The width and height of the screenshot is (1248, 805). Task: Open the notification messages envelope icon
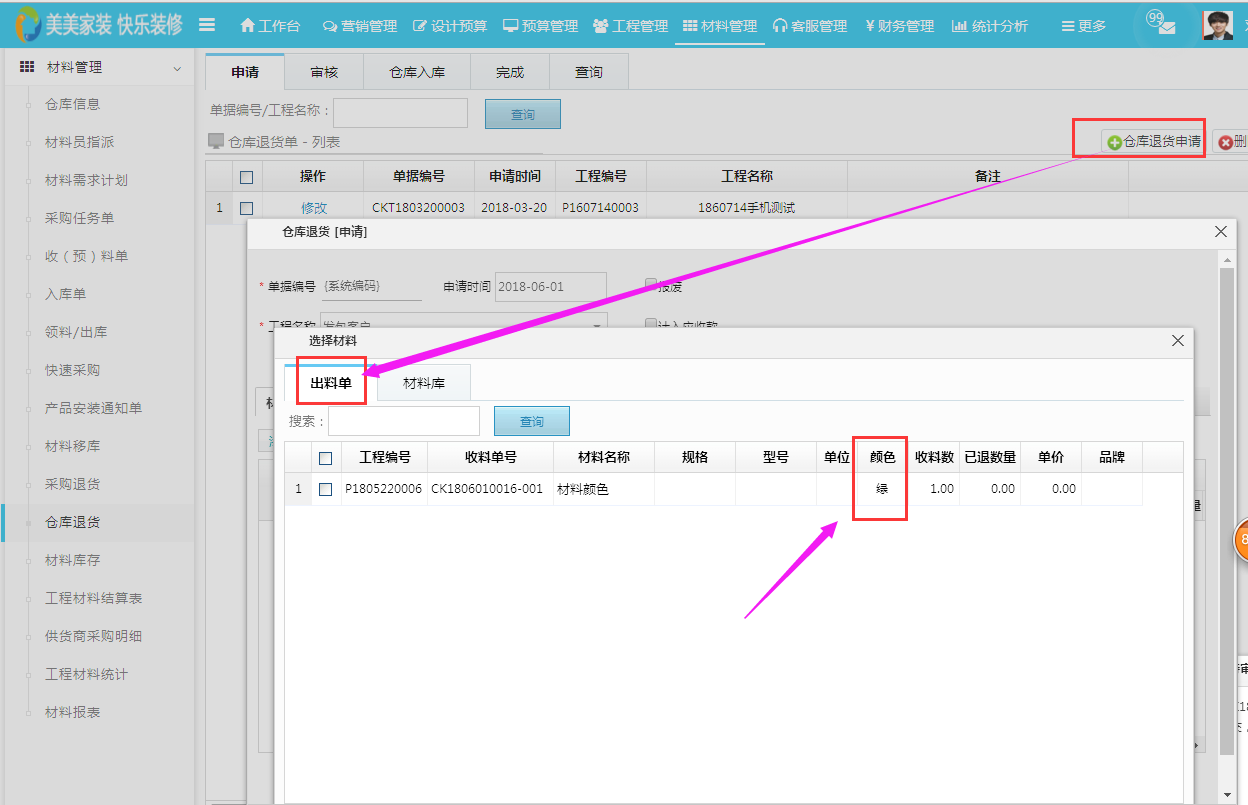tap(1163, 25)
